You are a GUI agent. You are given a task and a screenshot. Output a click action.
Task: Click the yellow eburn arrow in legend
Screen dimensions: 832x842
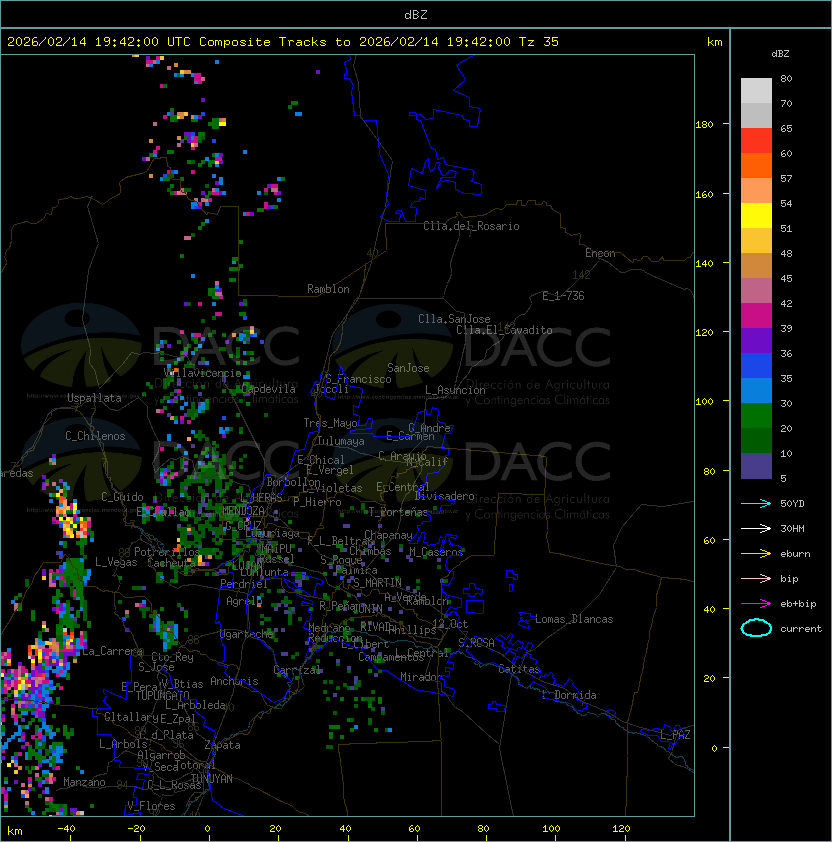756,554
